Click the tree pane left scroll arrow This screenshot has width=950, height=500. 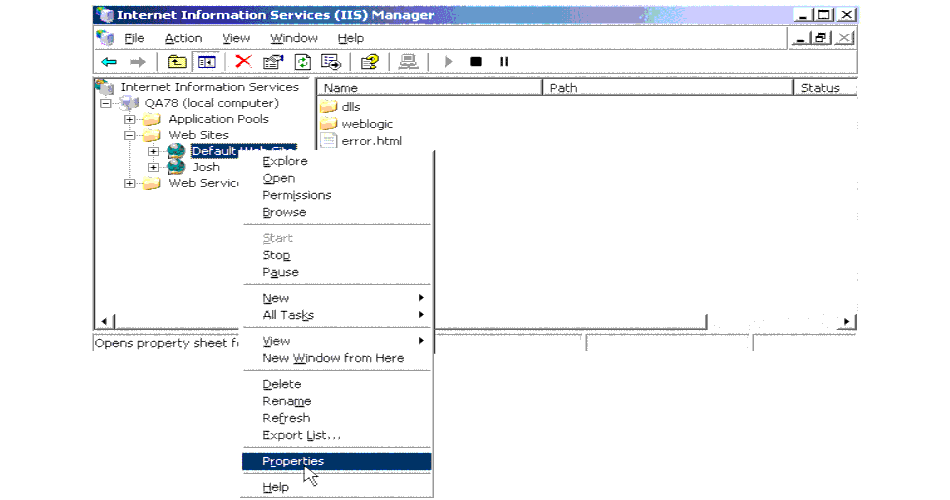104,321
